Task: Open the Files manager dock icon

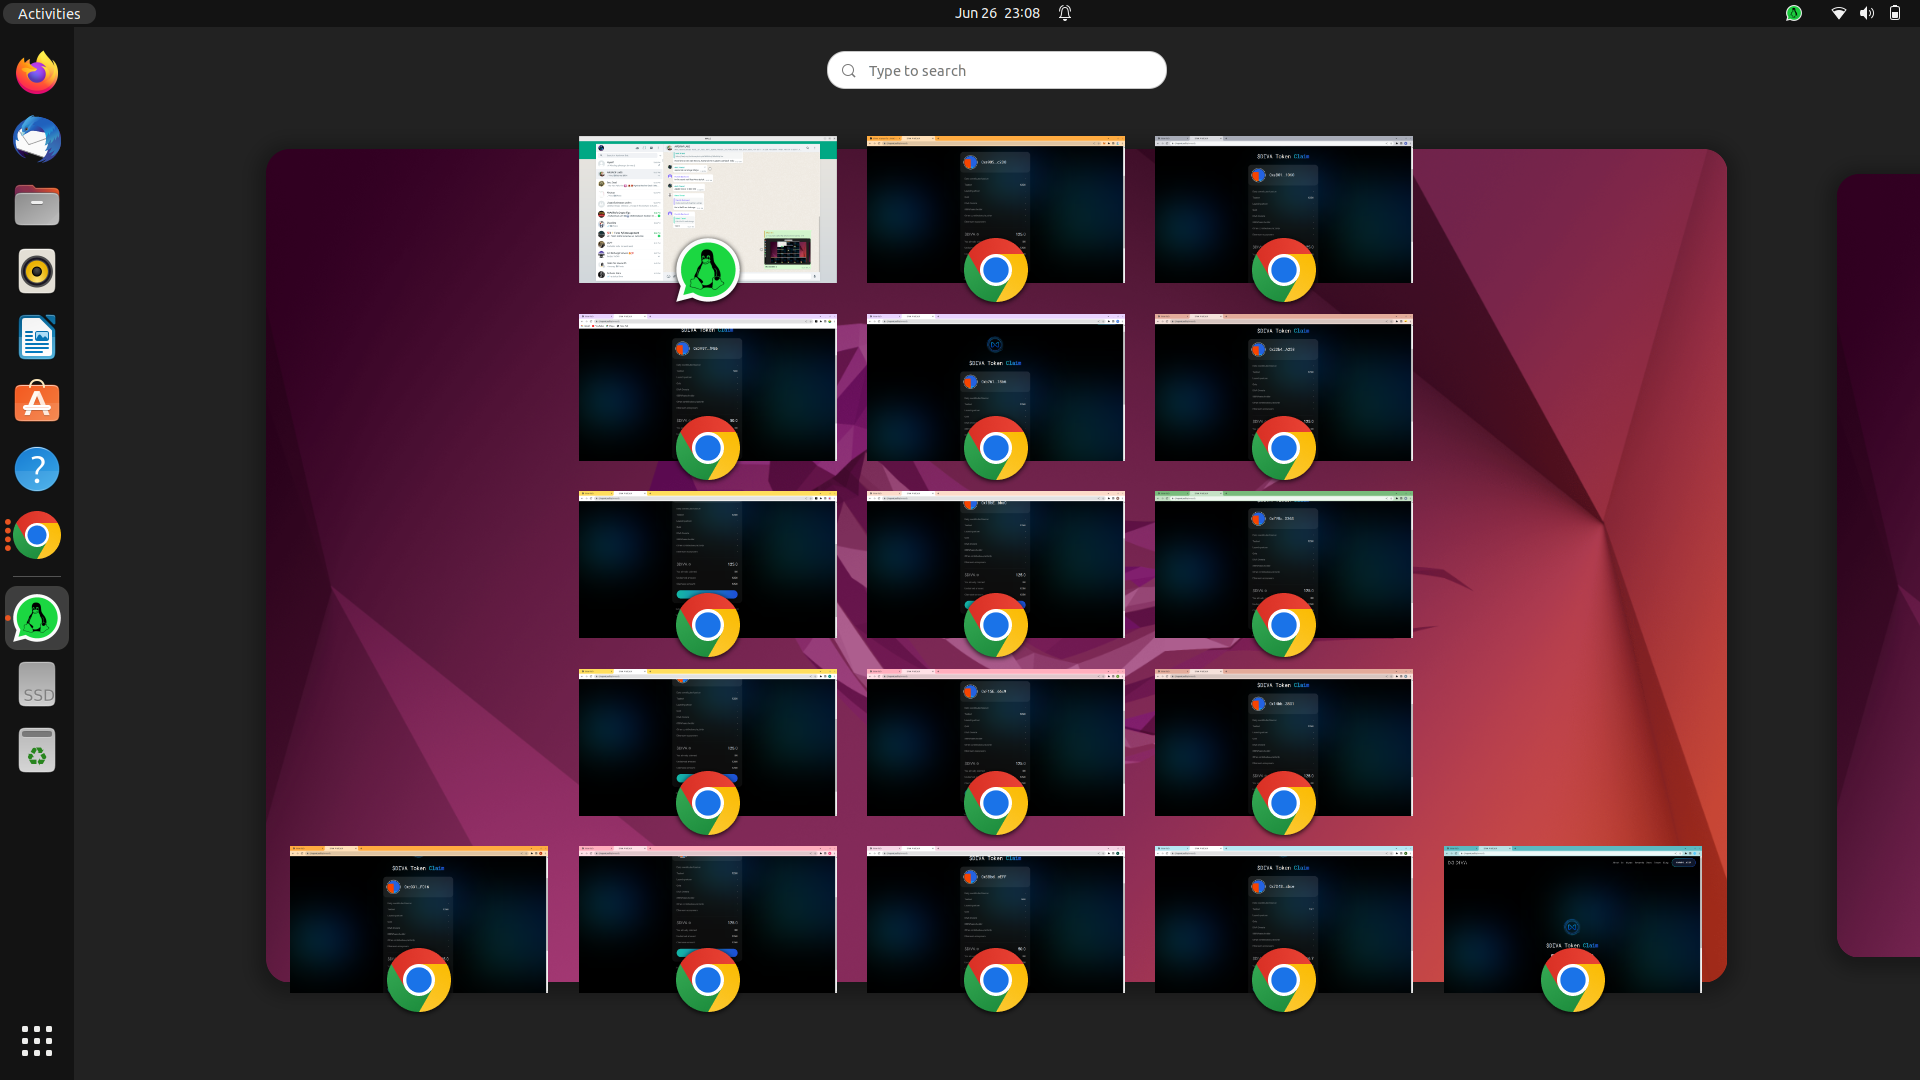Action: tap(37, 205)
